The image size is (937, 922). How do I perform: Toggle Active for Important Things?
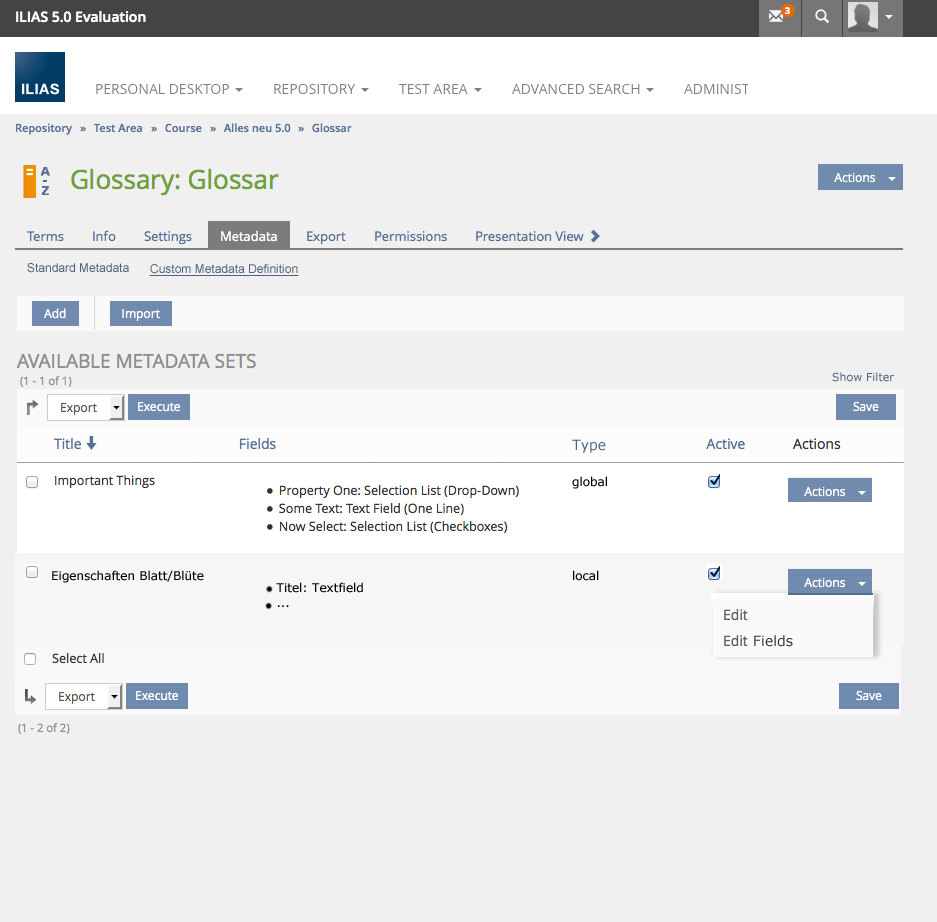(x=714, y=481)
